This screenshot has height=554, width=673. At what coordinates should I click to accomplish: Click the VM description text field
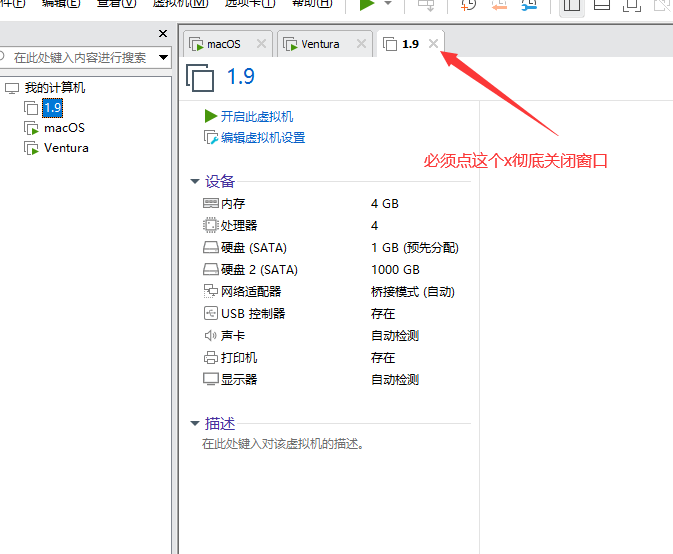pos(283,444)
